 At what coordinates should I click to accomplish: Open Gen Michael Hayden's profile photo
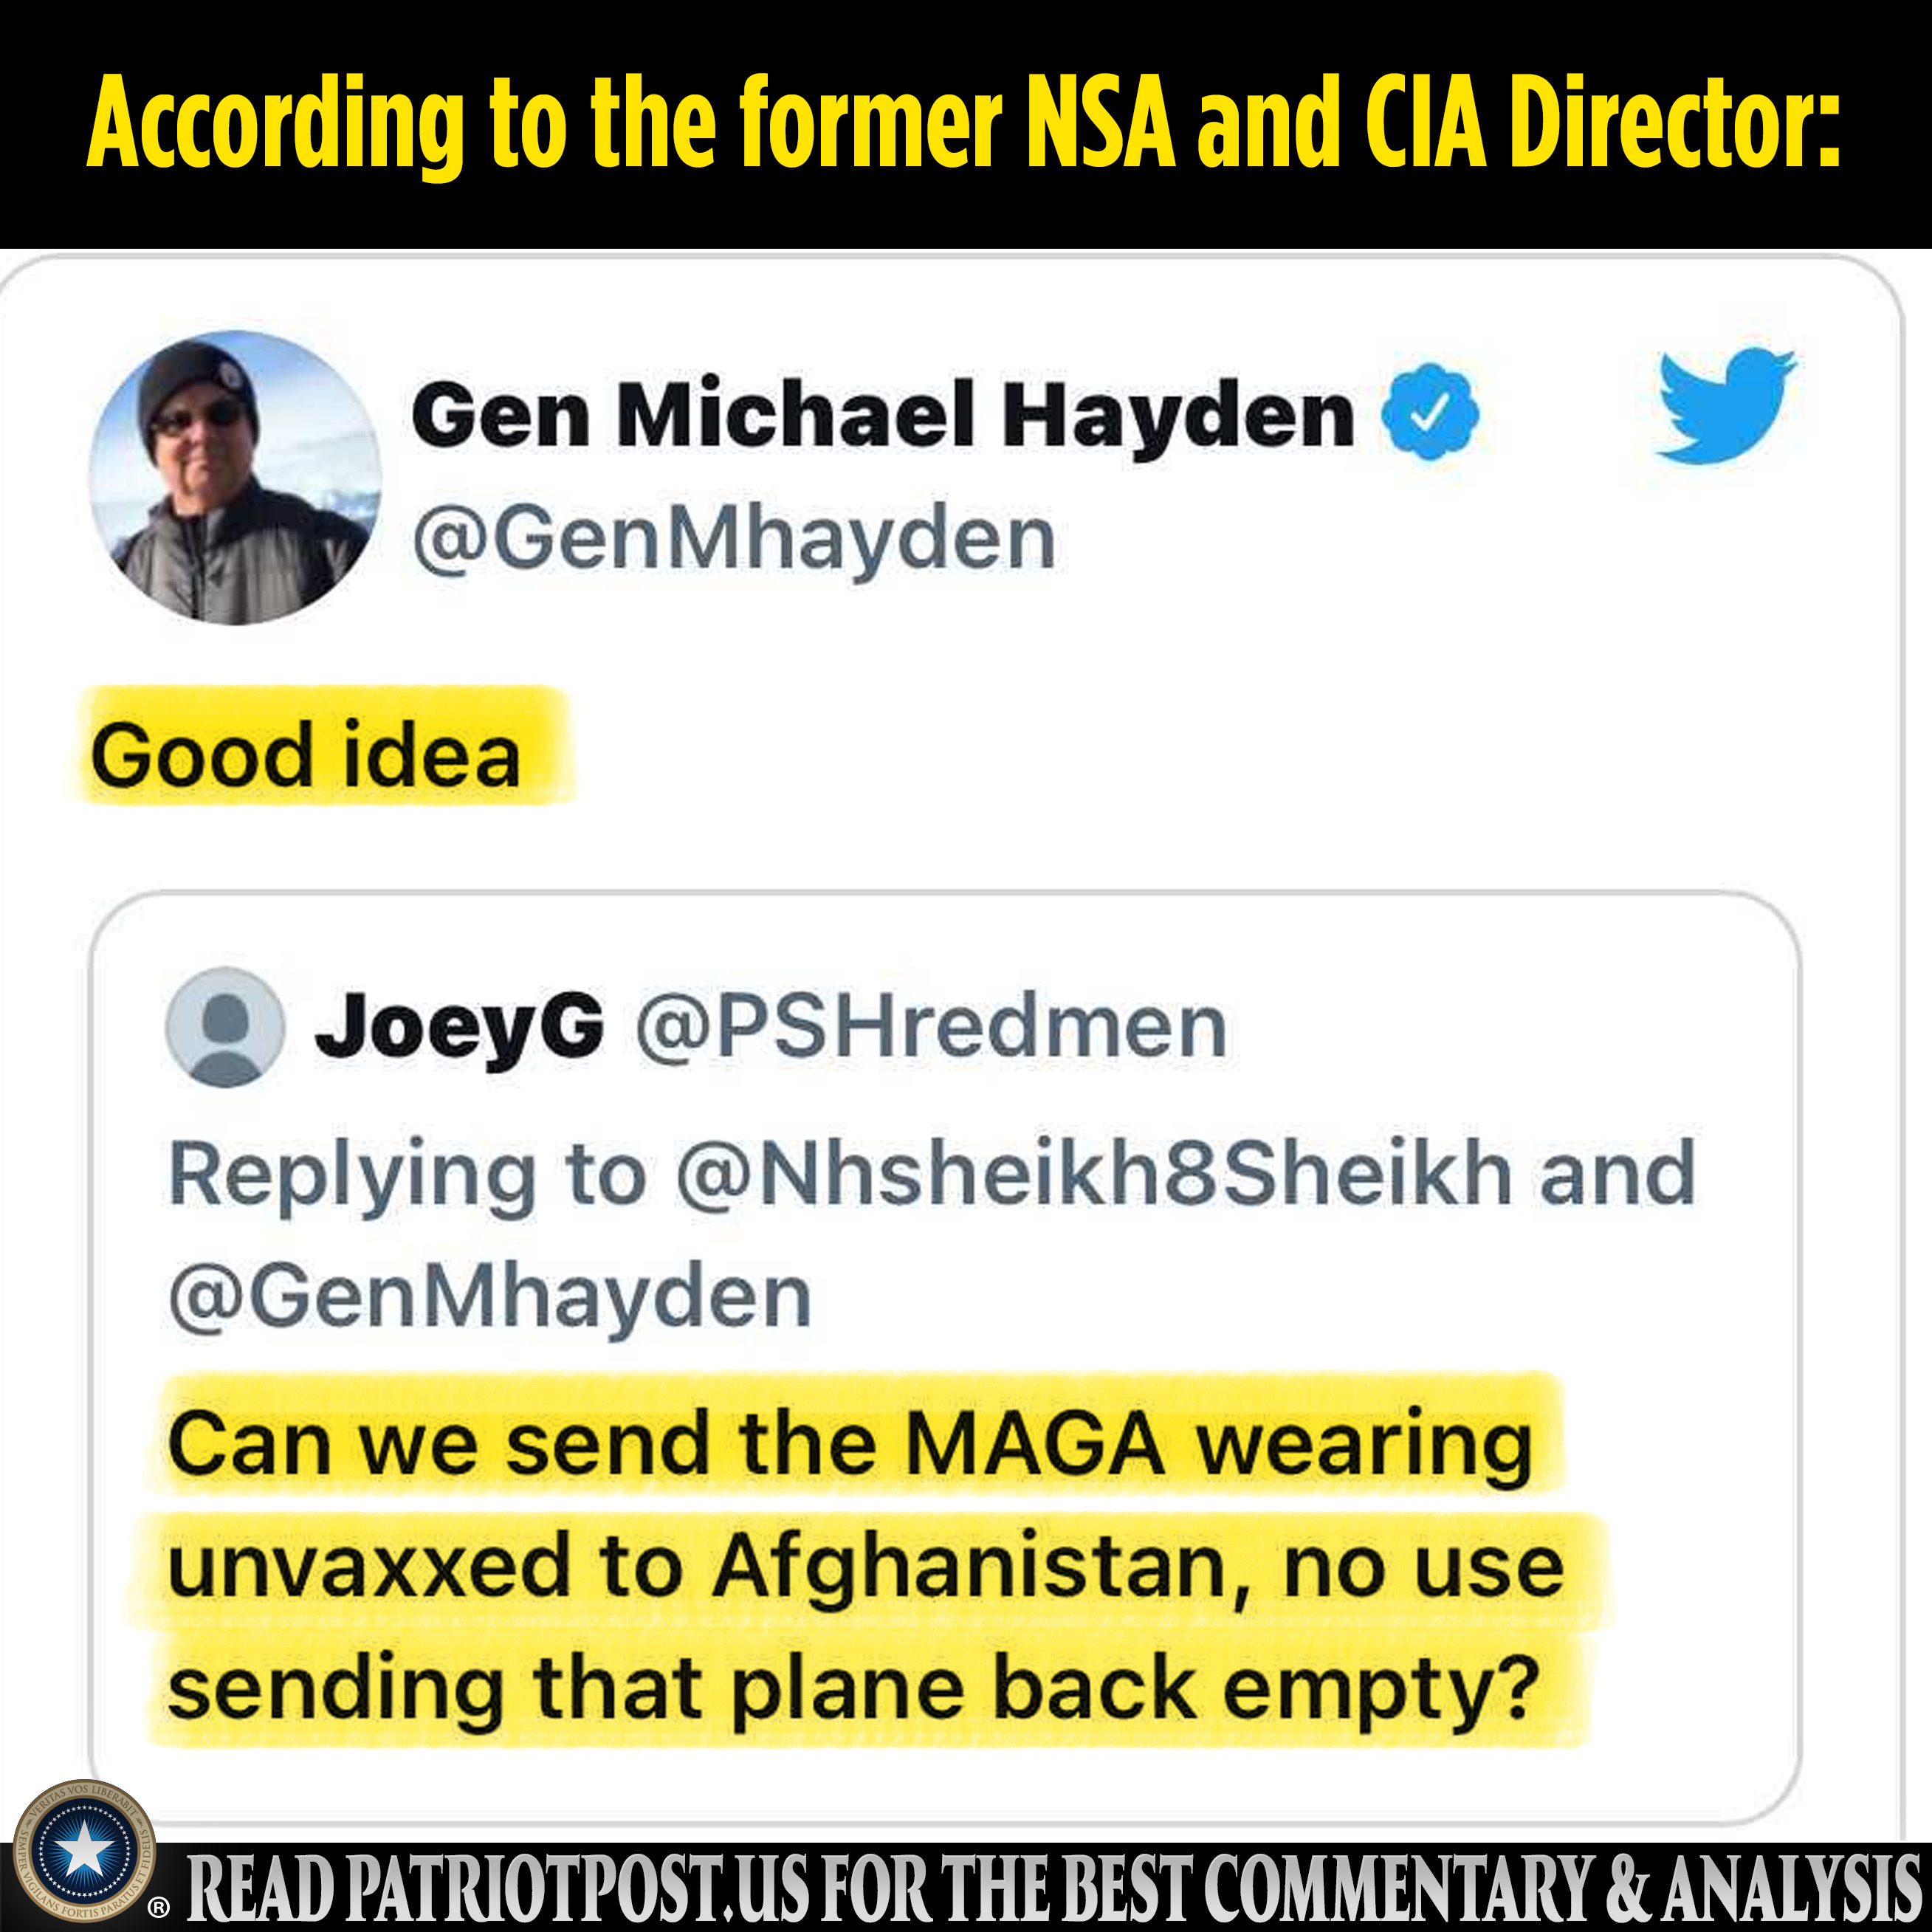[235, 478]
